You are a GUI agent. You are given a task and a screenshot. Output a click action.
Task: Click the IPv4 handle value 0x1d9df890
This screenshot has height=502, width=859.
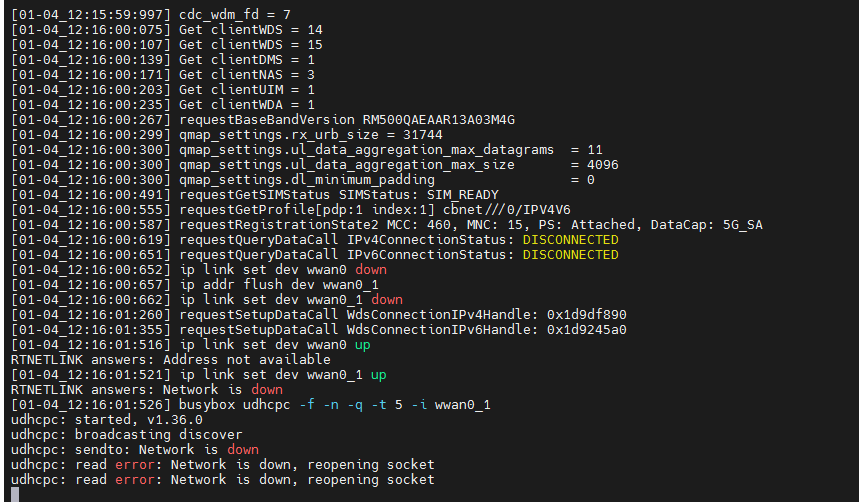tap(586, 314)
